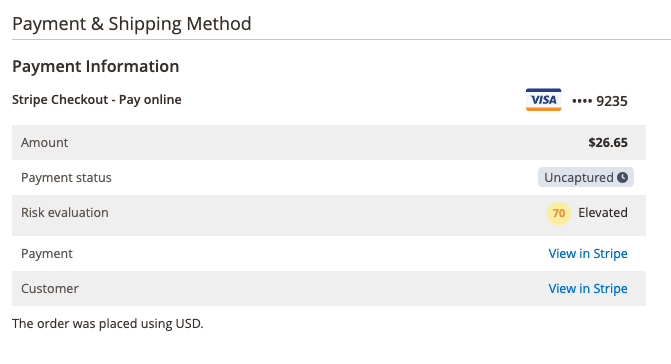Click the order placed using USD note
The height and width of the screenshot is (364, 671).
click(107, 324)
